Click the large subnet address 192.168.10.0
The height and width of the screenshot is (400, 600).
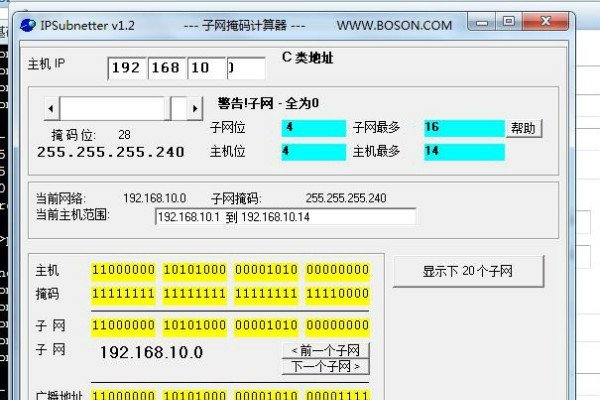(x=151, y=352)
